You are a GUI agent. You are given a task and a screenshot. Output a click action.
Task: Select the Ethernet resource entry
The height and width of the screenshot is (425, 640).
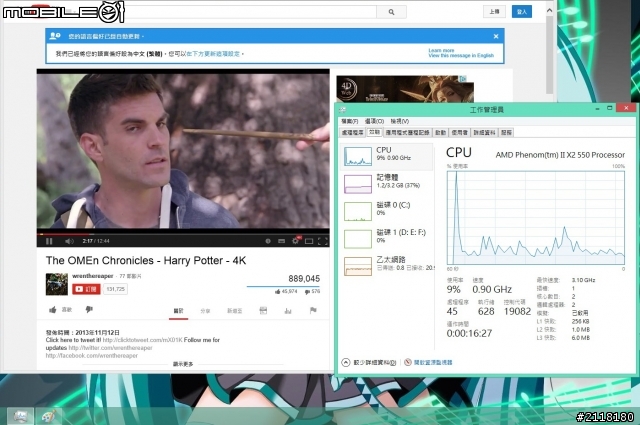click(x=387, y=266)
